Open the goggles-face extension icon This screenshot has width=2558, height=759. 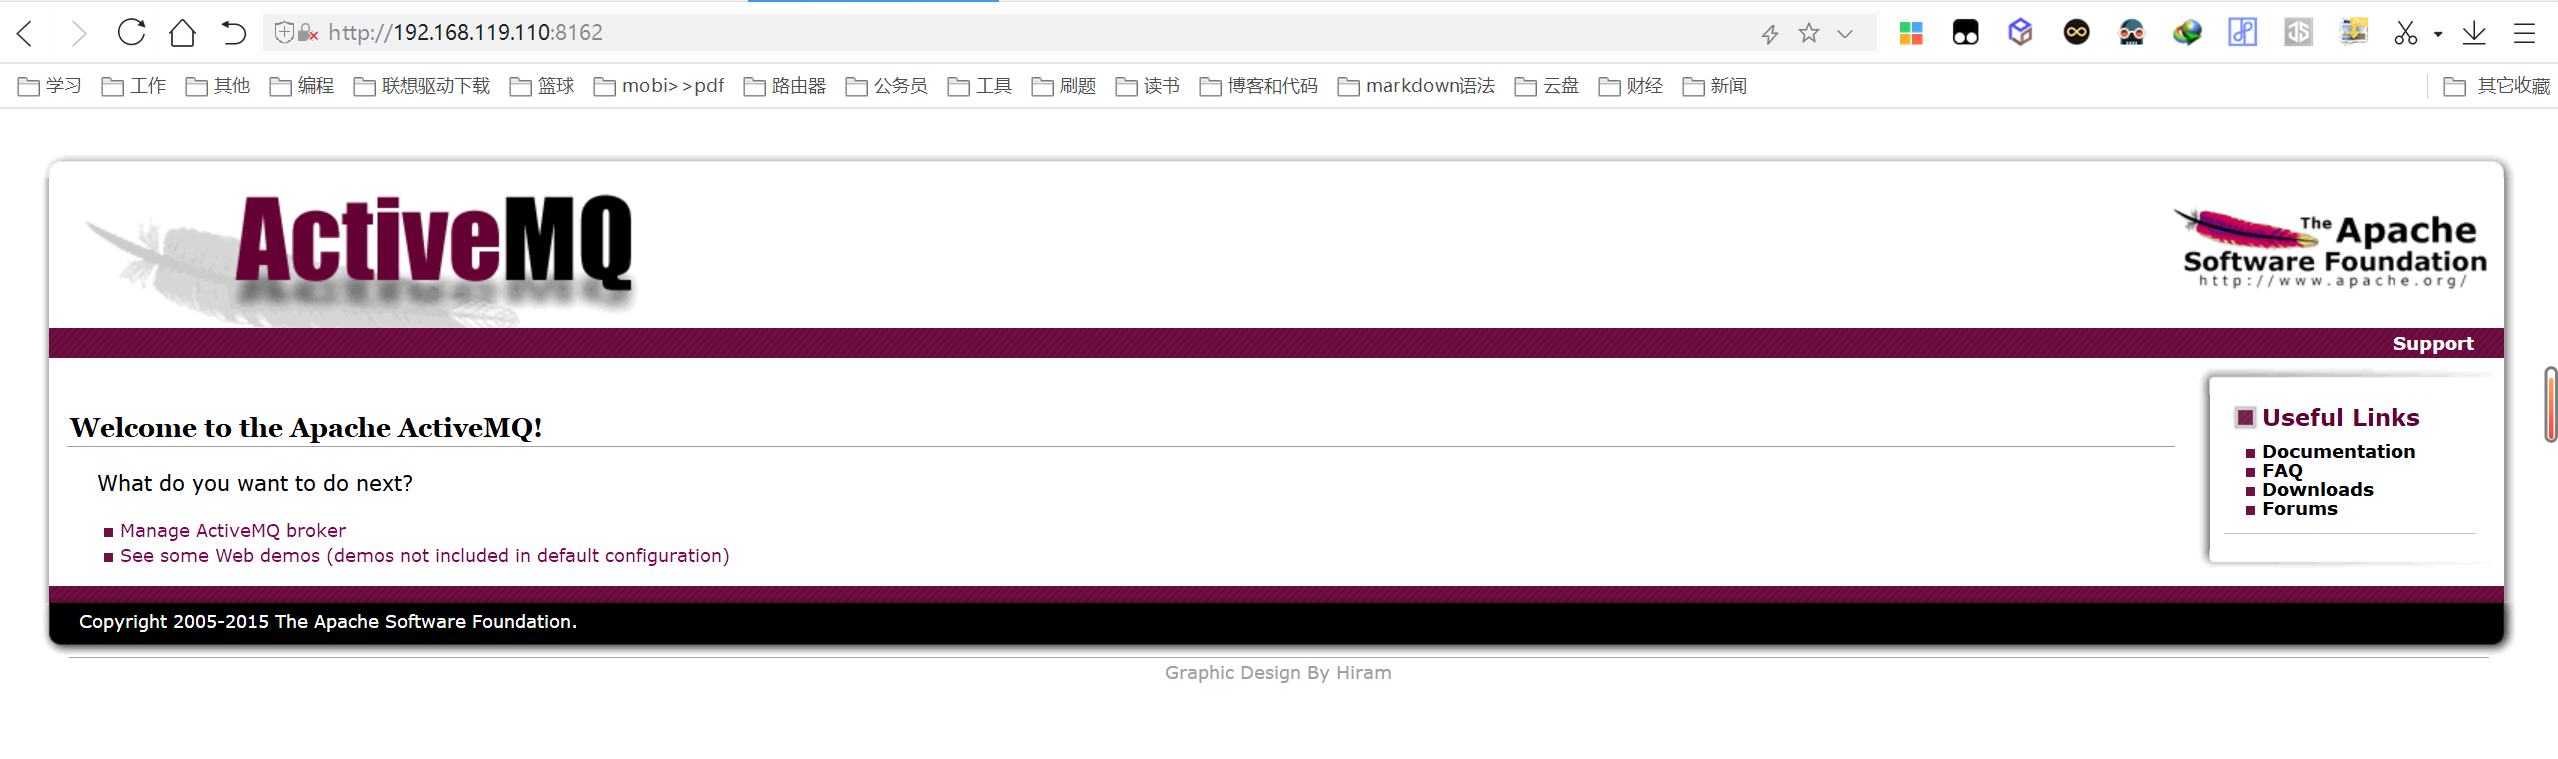coord(2132,33)
